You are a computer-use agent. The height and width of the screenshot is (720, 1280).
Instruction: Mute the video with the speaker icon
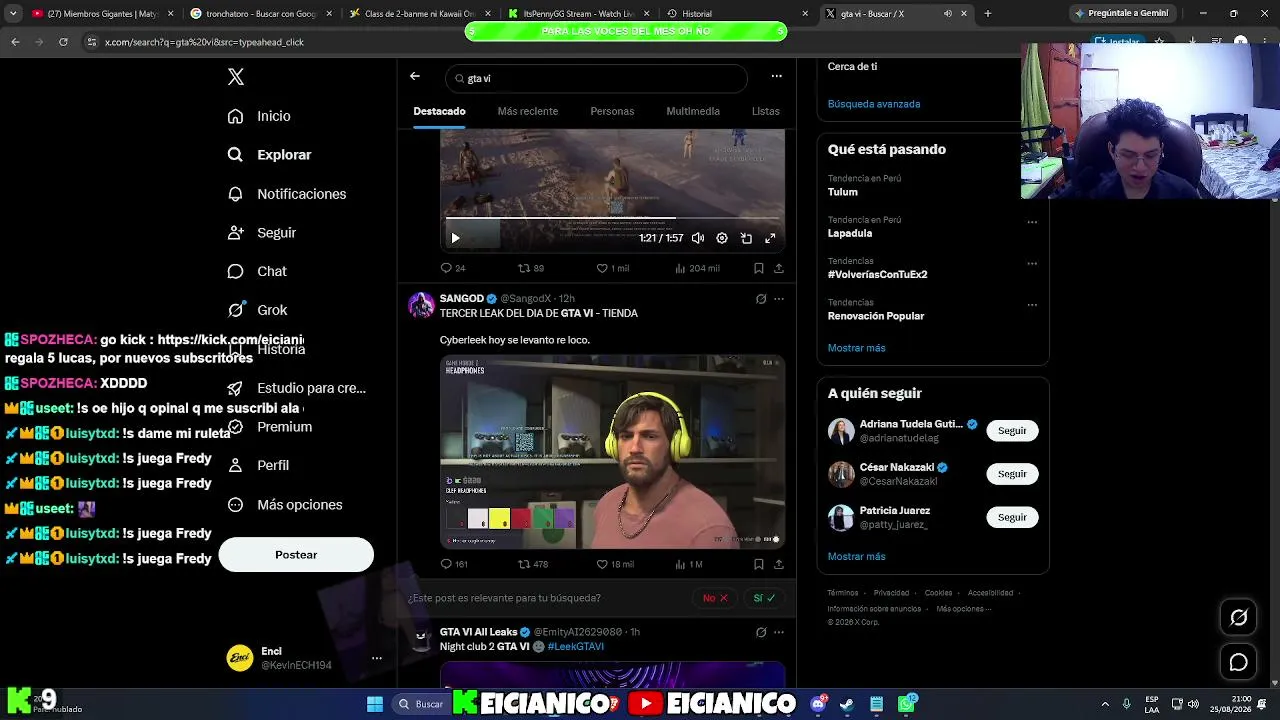click(x=698, y=238)
